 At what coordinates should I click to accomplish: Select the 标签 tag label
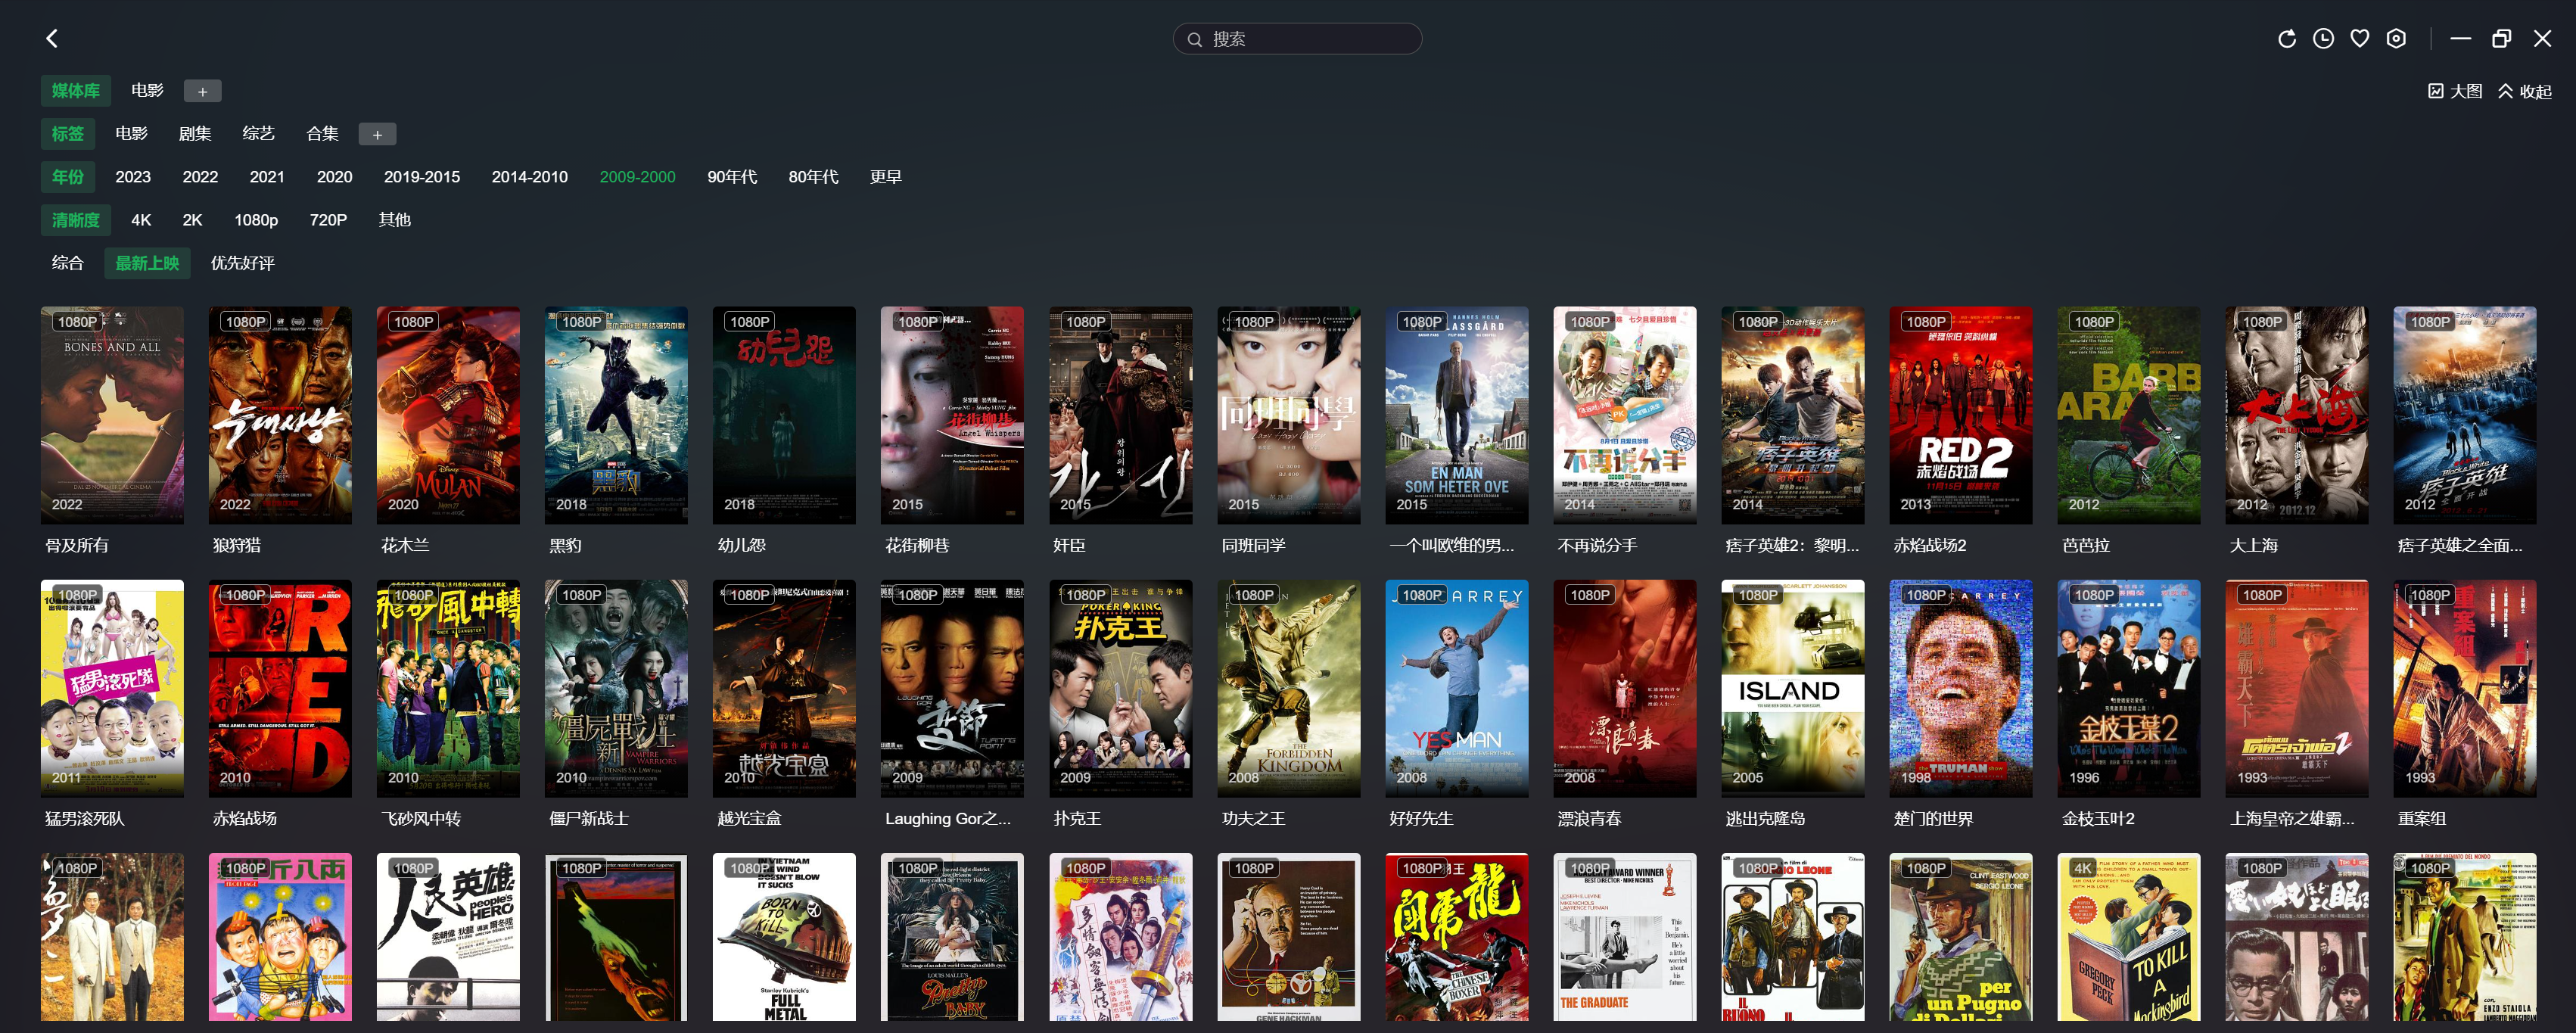68,134
